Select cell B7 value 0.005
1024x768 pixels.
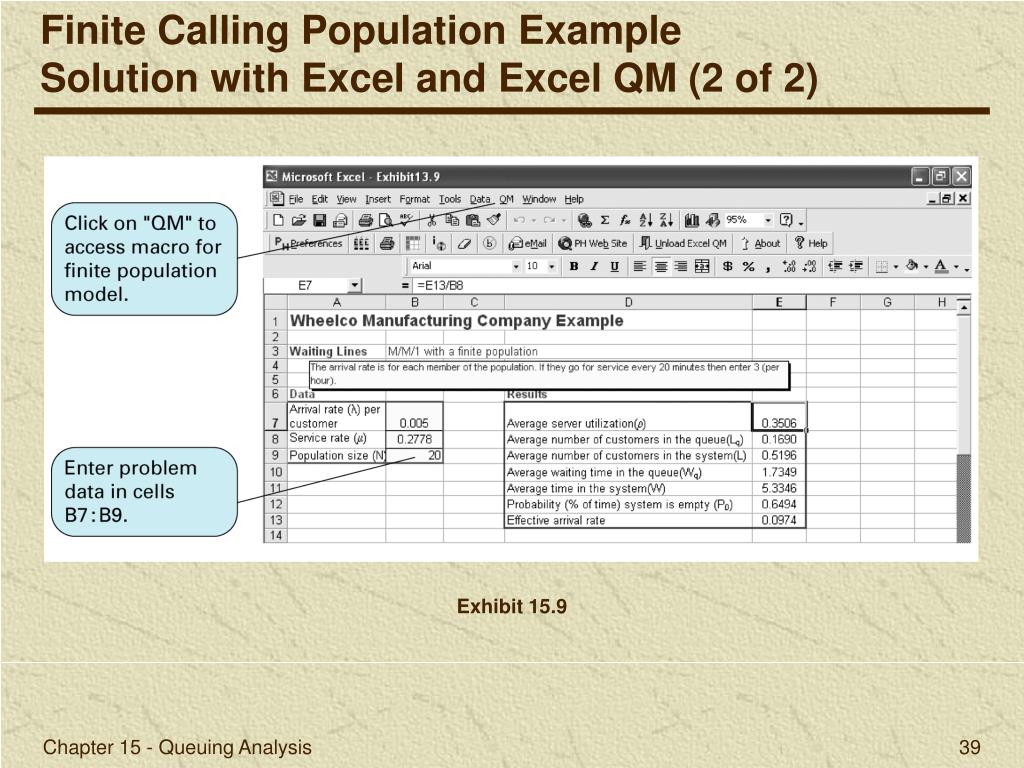415,417
